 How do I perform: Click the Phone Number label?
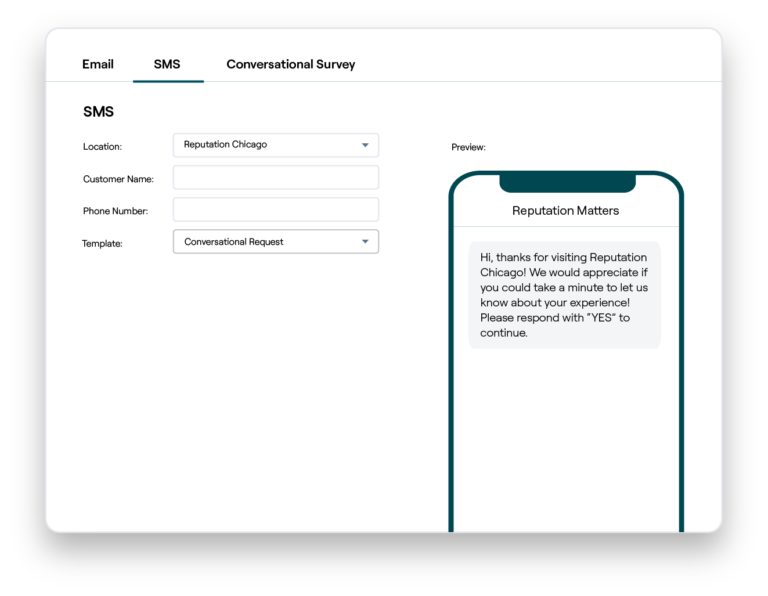[x=115, y=211]
